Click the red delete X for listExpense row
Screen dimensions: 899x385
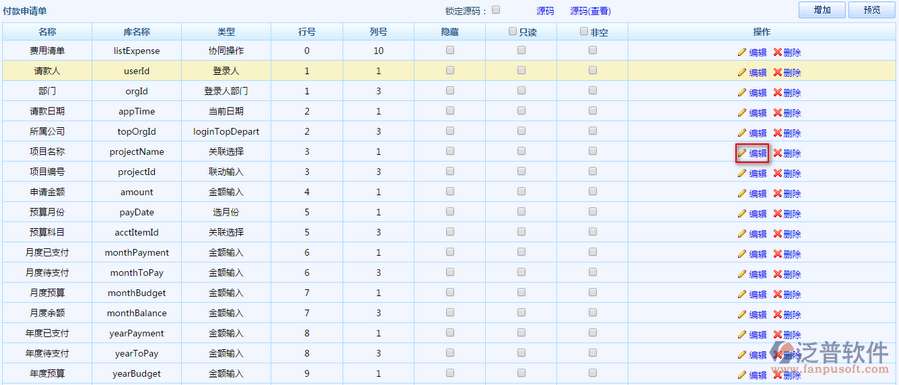coord(777,52)
